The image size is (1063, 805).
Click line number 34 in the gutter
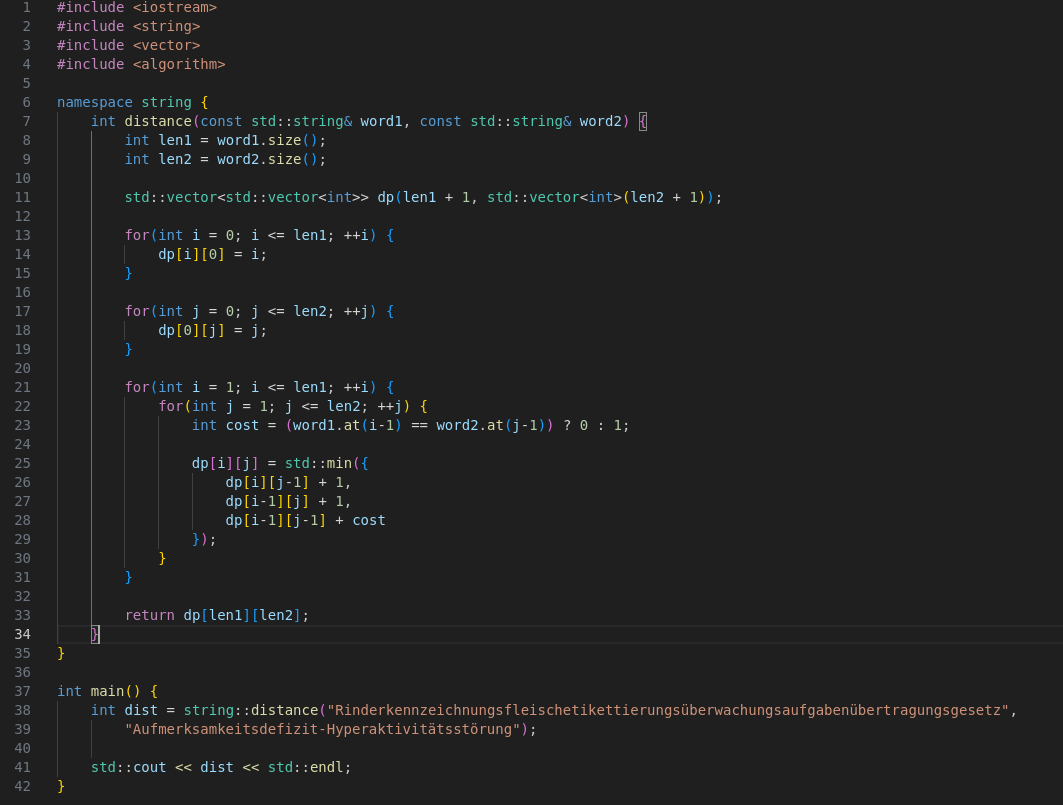tap(22, 634)
